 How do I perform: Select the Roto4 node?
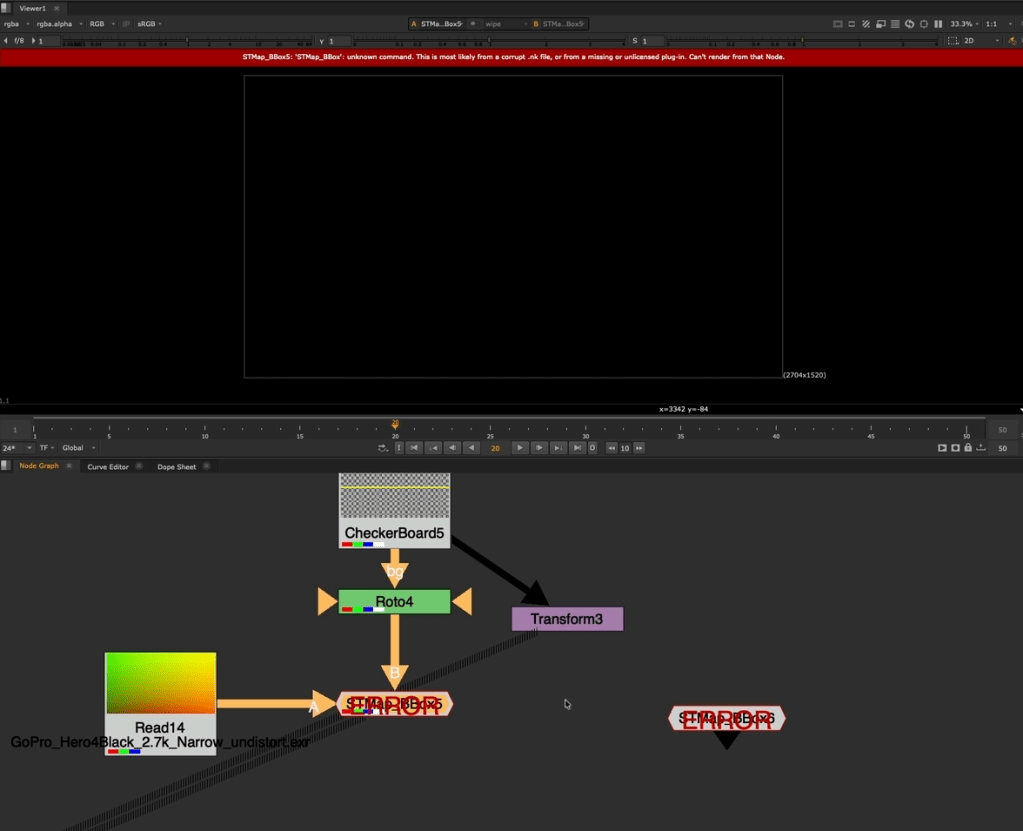[394, 601]
